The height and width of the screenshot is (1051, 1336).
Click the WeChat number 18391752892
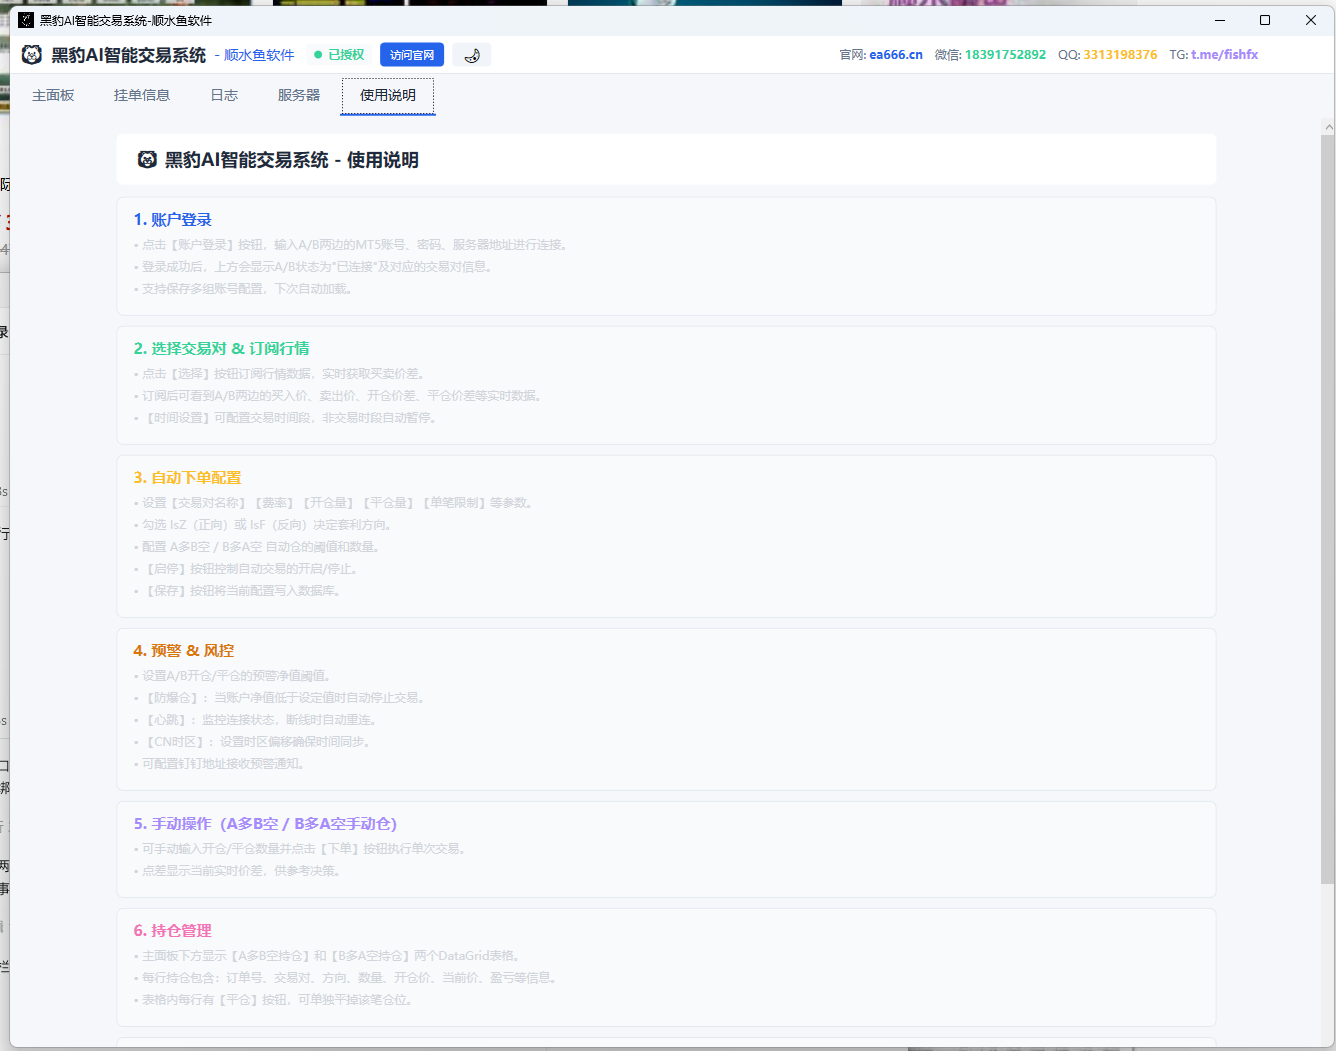coord(1005,55)
